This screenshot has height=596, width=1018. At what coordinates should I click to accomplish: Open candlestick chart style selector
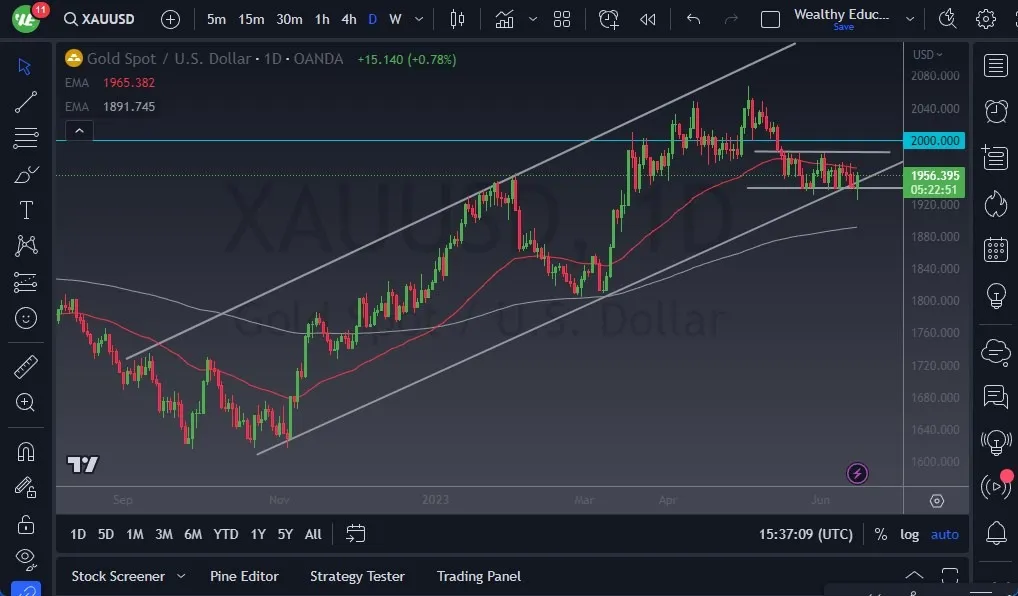coord(457,19)
